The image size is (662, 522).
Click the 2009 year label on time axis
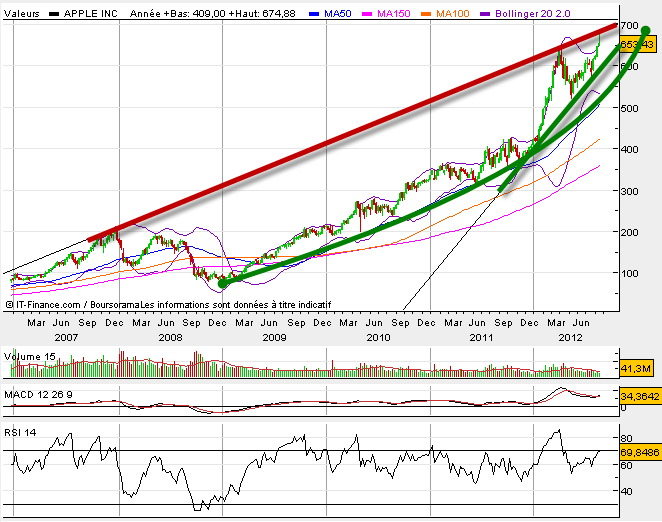pos(273,337)
